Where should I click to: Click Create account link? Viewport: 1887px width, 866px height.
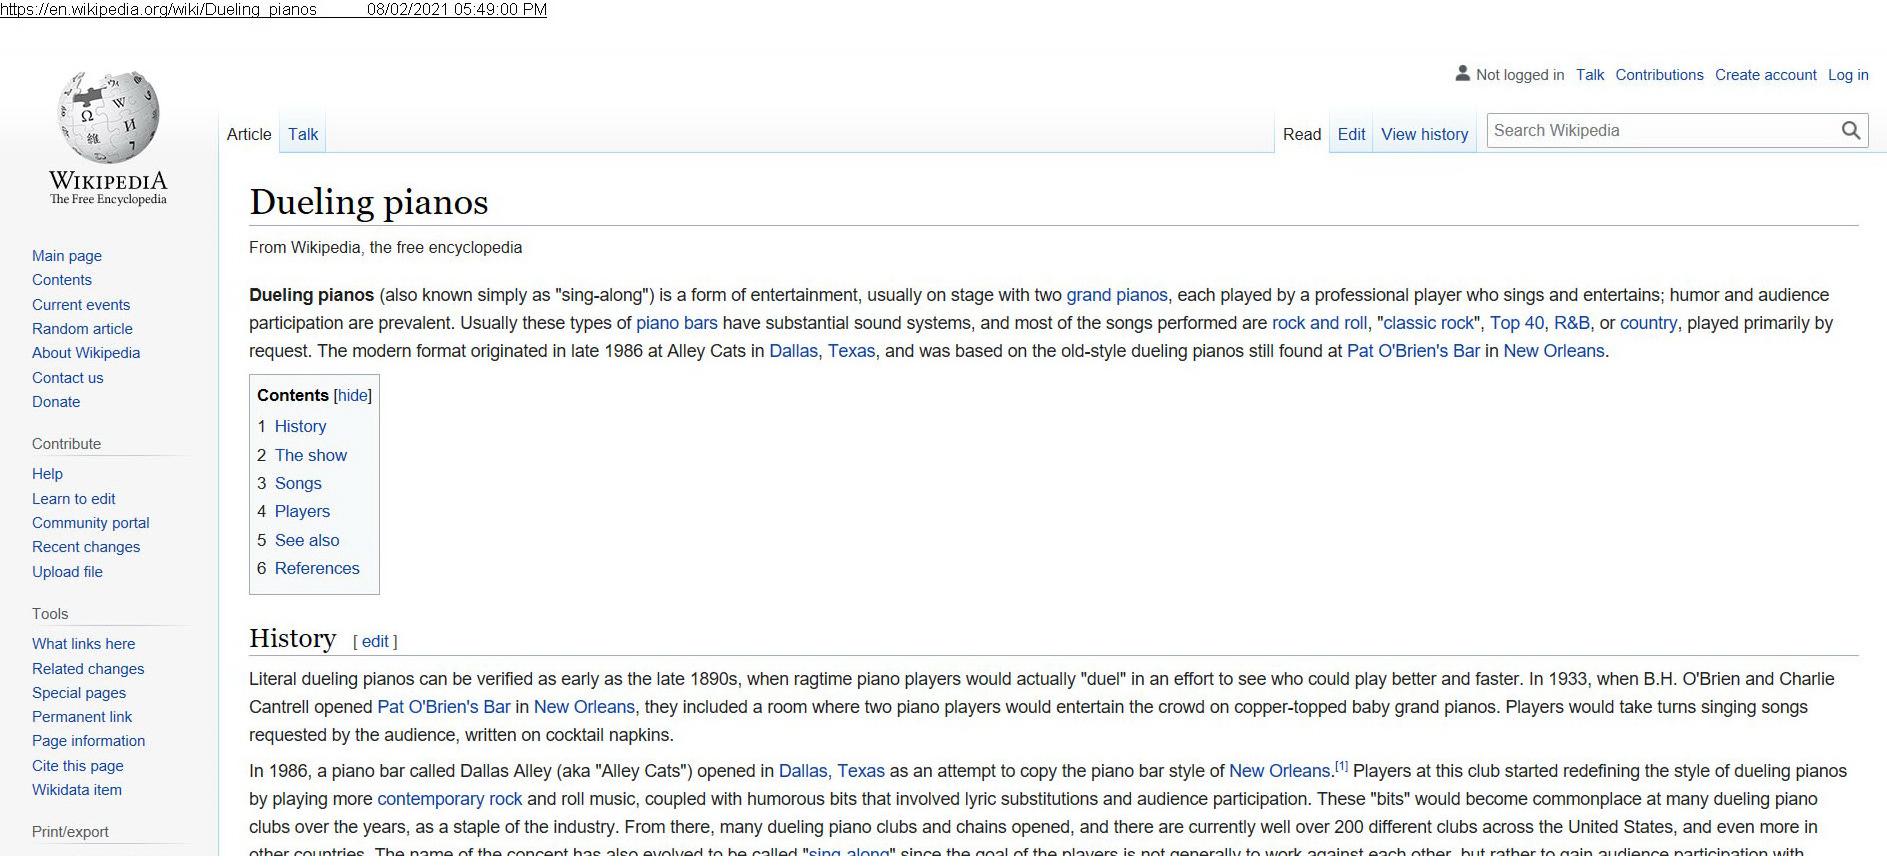coord(1765,75)
